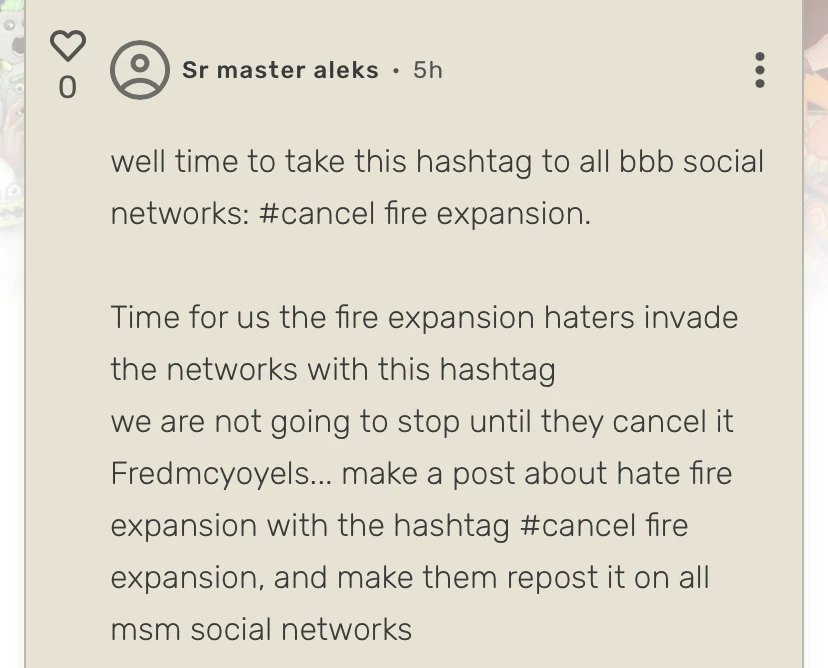The image size is (828, 668).
Task: Click the 5h timestamp
Action: [x=428, y=70]
